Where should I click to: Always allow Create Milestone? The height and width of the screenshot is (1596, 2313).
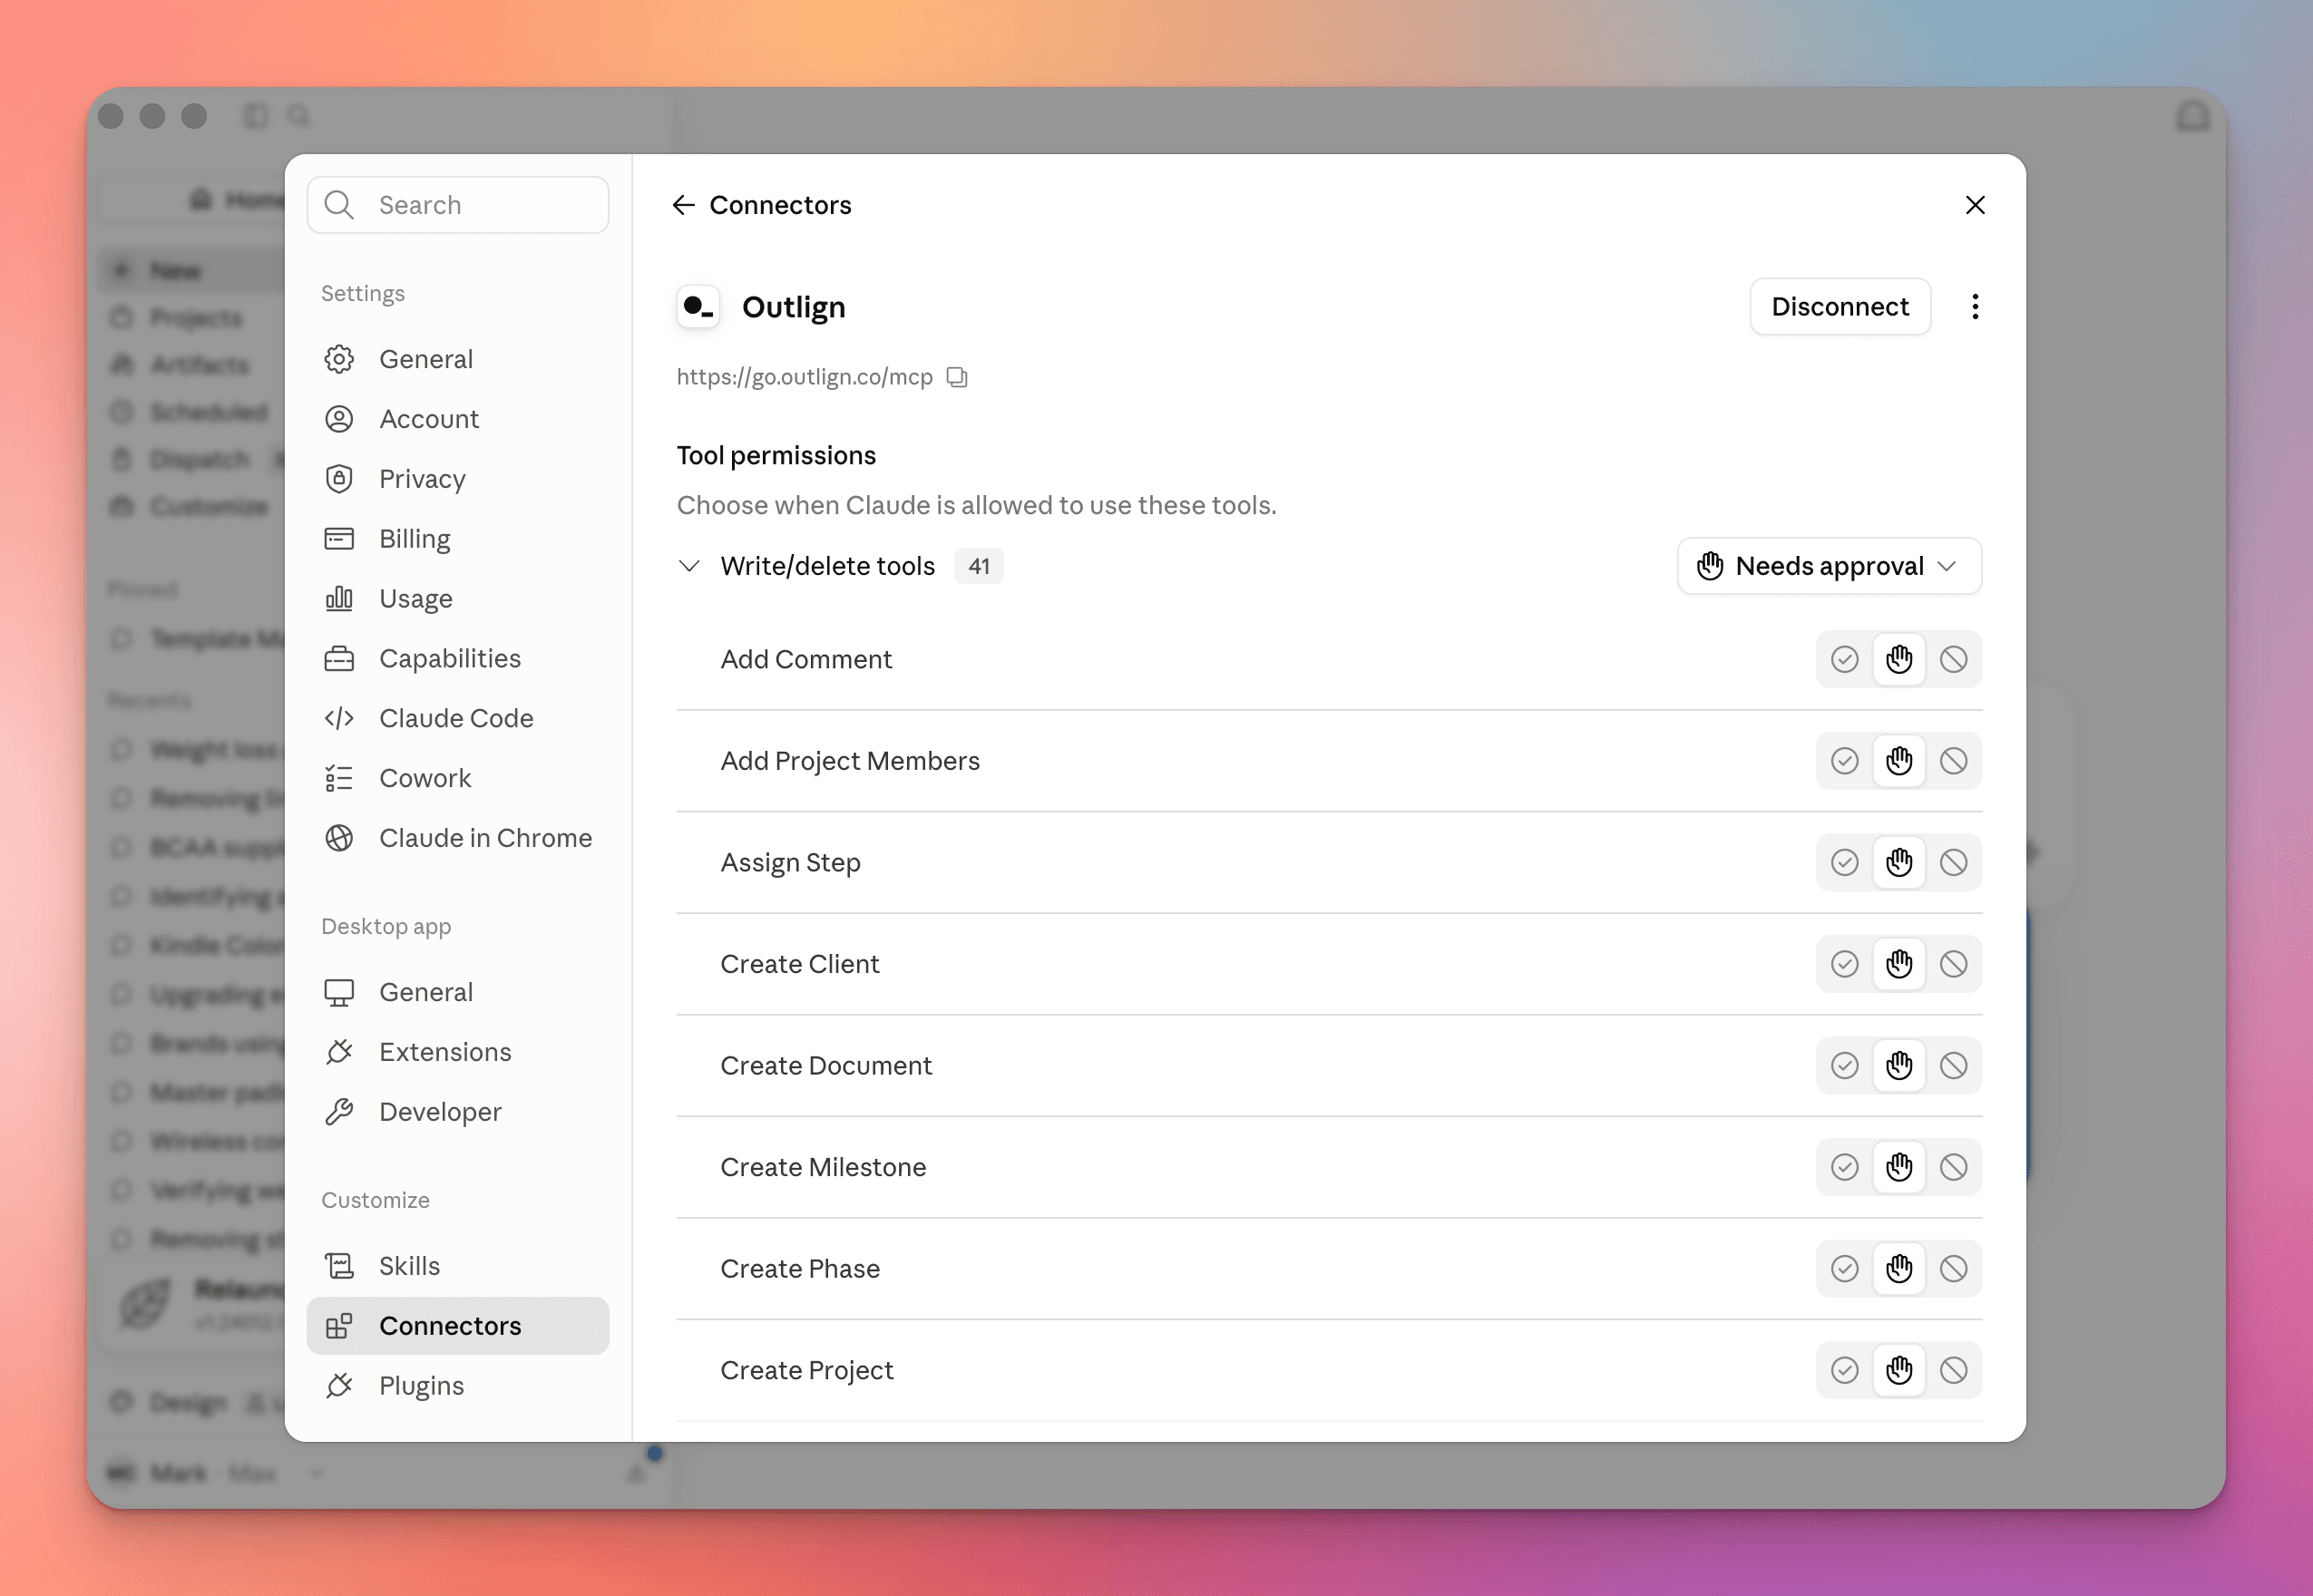click(x=1845, y=1167)
